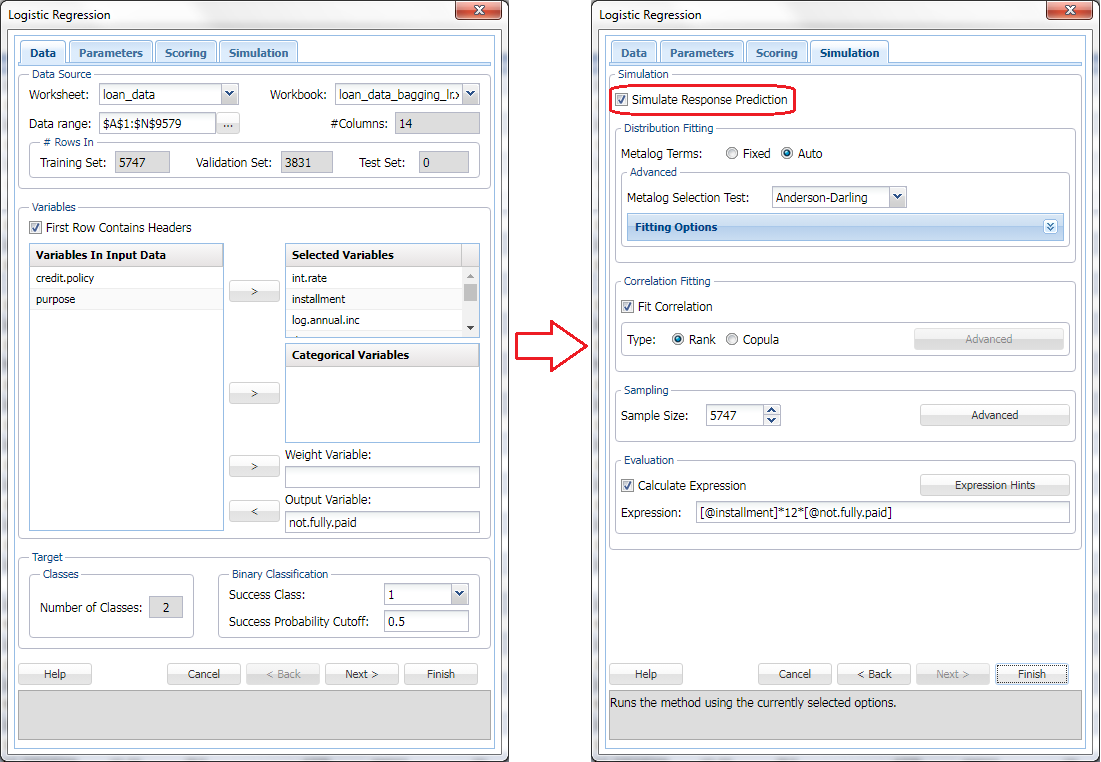This screenshot has height=762, width=1101.
Task: Click the Expression input field
Action: (881, 513)
